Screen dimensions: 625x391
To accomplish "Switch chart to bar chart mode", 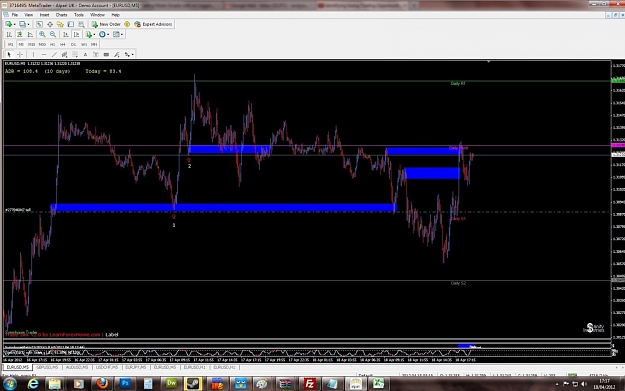I will coord(9,34).
